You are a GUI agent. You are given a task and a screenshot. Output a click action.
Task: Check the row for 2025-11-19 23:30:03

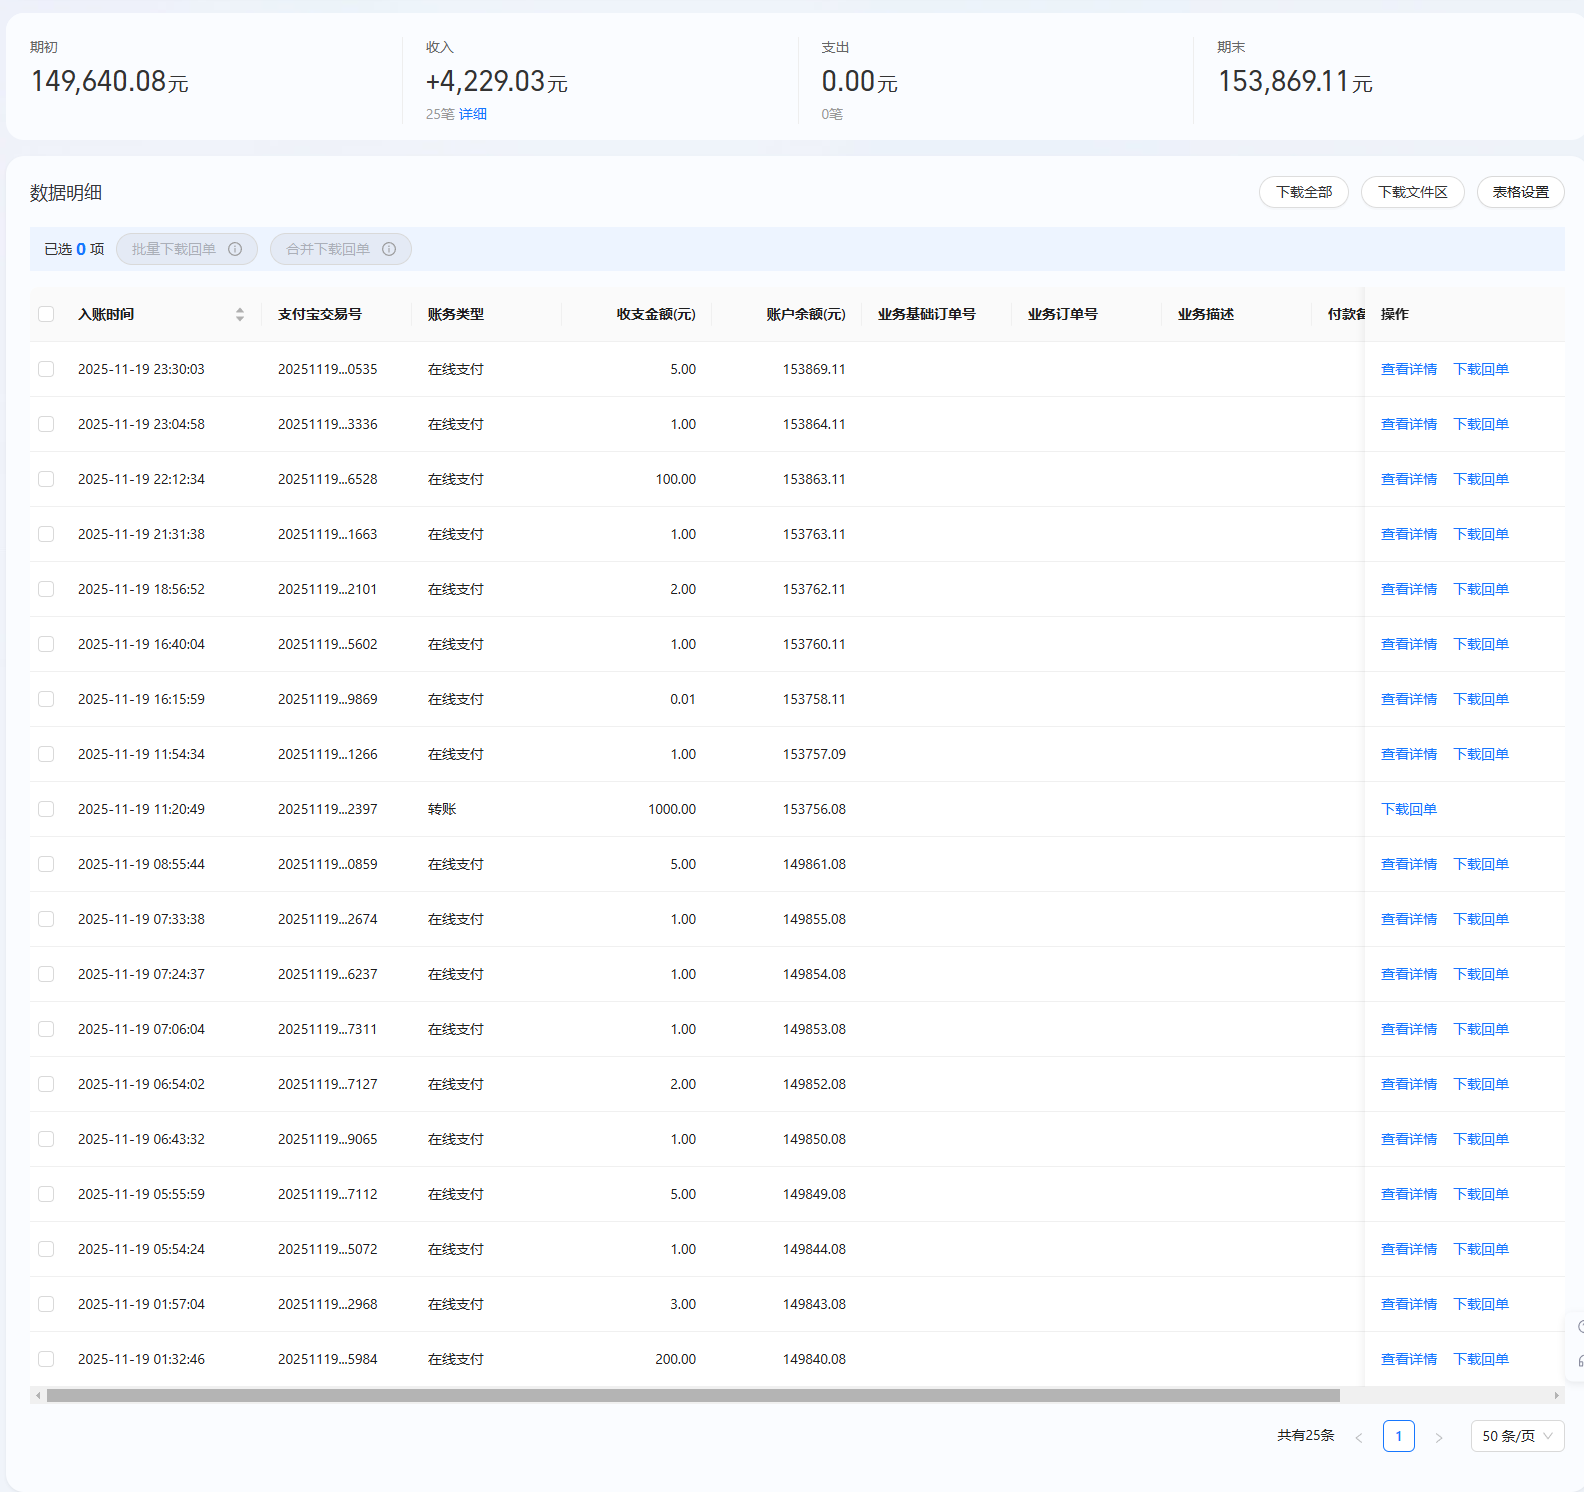(46, 369)
